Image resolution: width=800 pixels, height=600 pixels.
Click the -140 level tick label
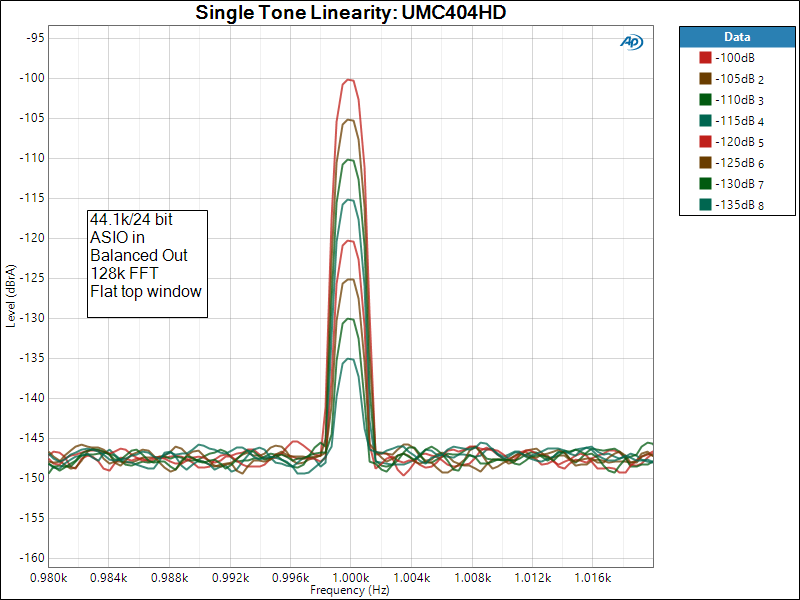32,398
